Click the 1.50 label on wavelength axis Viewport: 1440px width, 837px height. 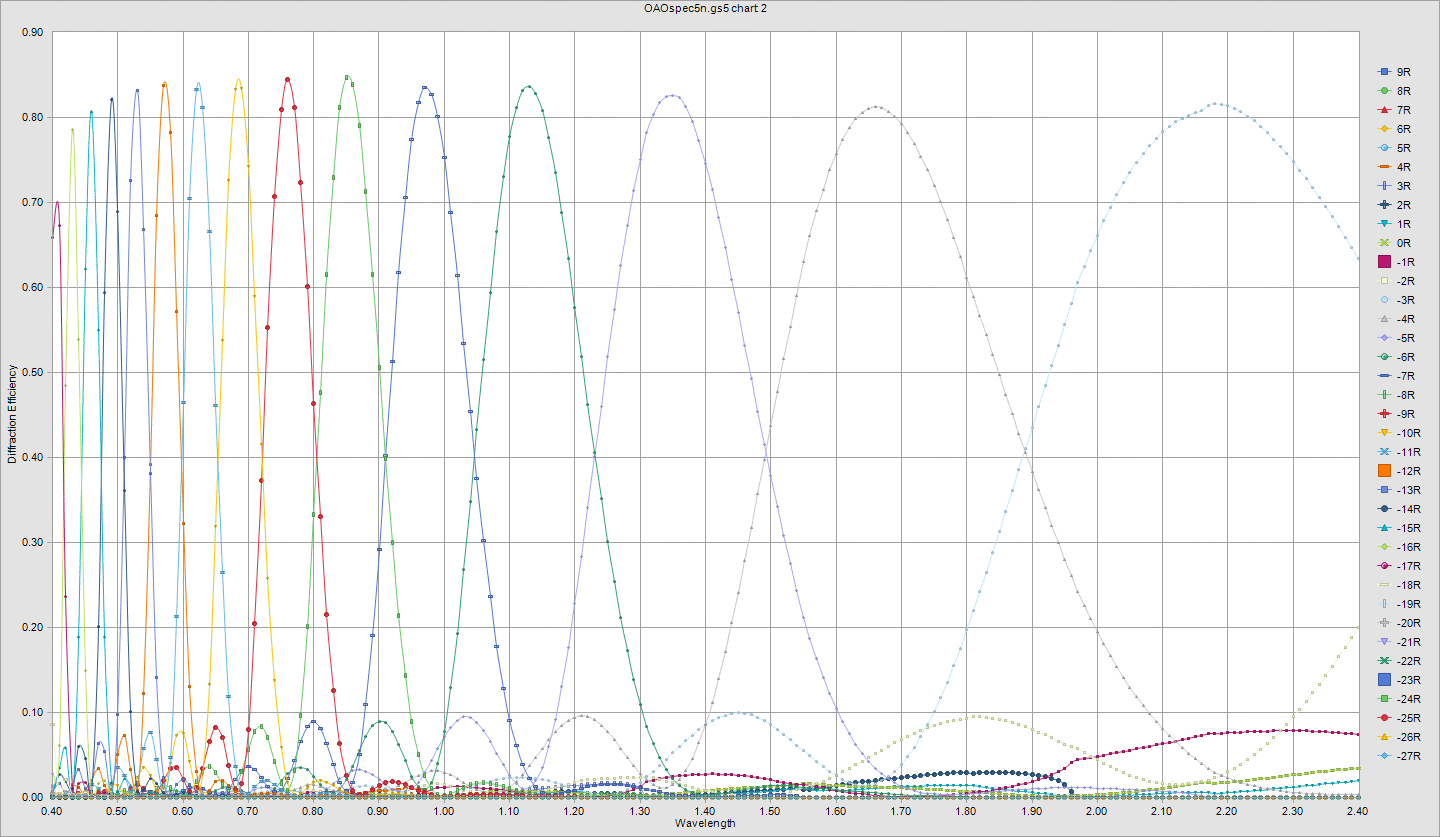point(771,810)
